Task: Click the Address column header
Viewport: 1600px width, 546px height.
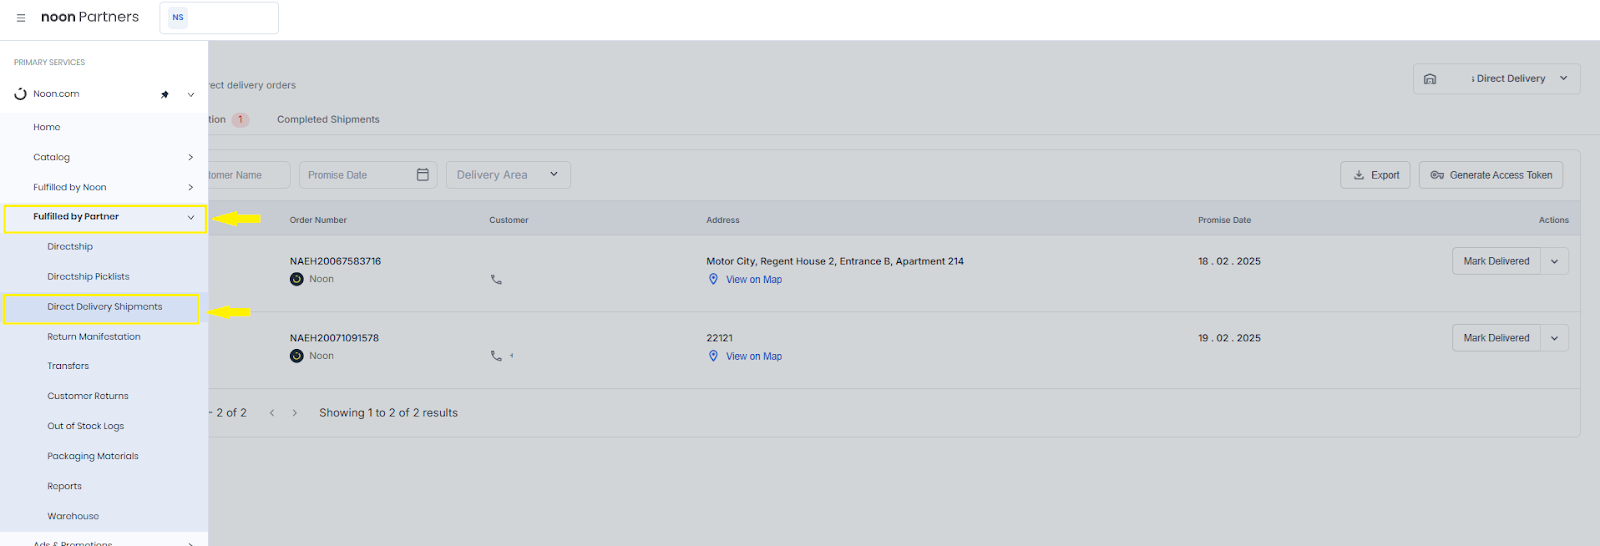Action: pos(723,220)
